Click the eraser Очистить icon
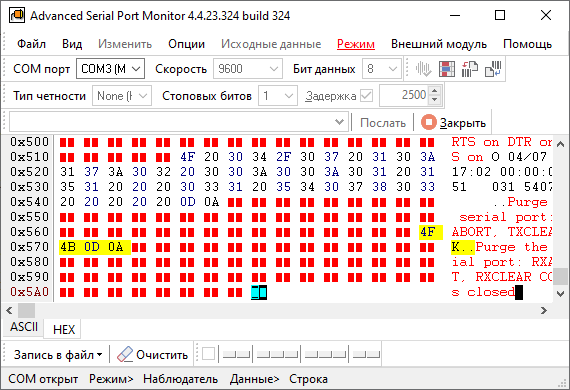Viewport: 570px width, 390px height. coord(125,354)
